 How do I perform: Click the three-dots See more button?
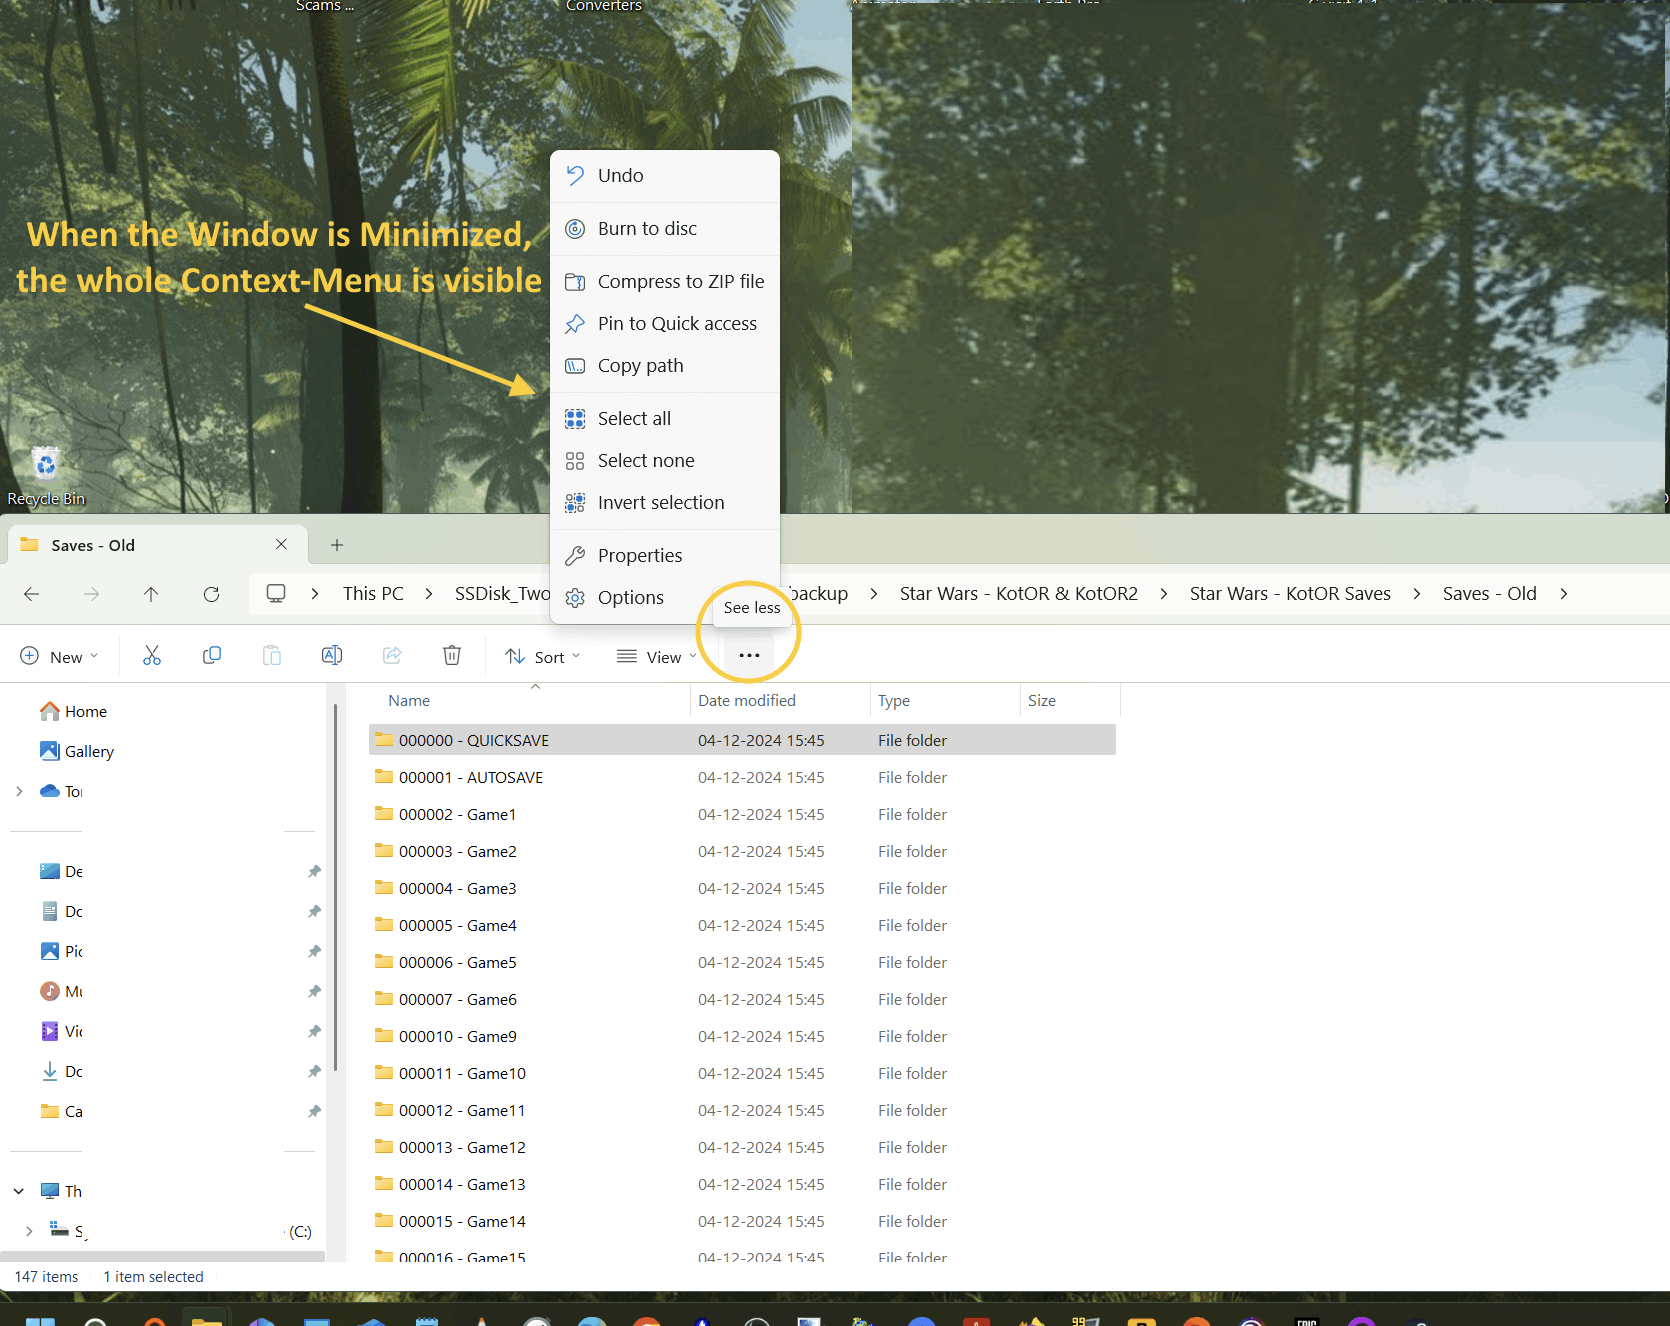tap(749, 656)
